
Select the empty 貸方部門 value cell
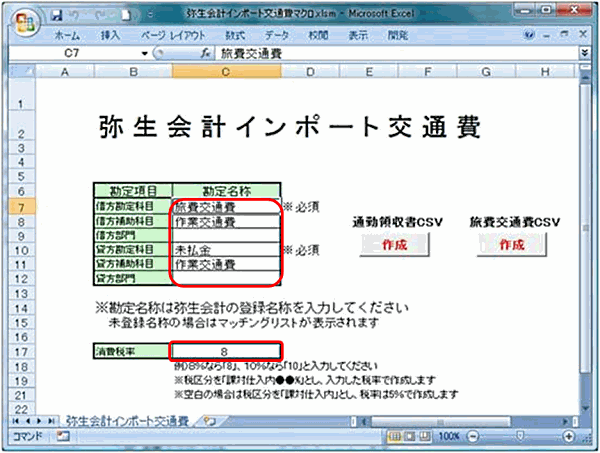[227, 278]
